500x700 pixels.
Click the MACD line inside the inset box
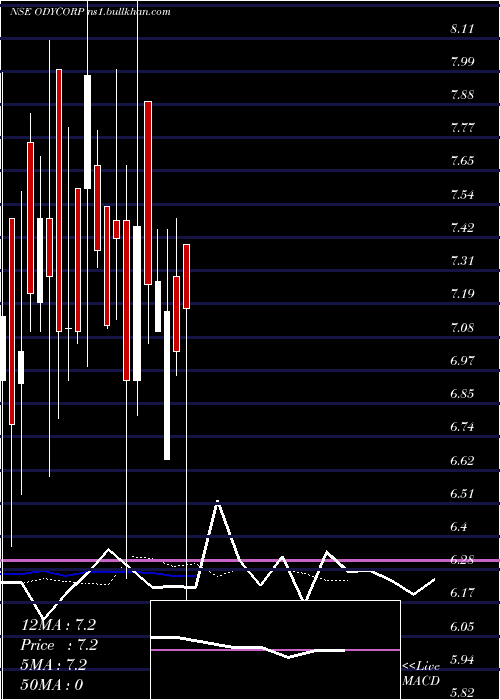248,646
